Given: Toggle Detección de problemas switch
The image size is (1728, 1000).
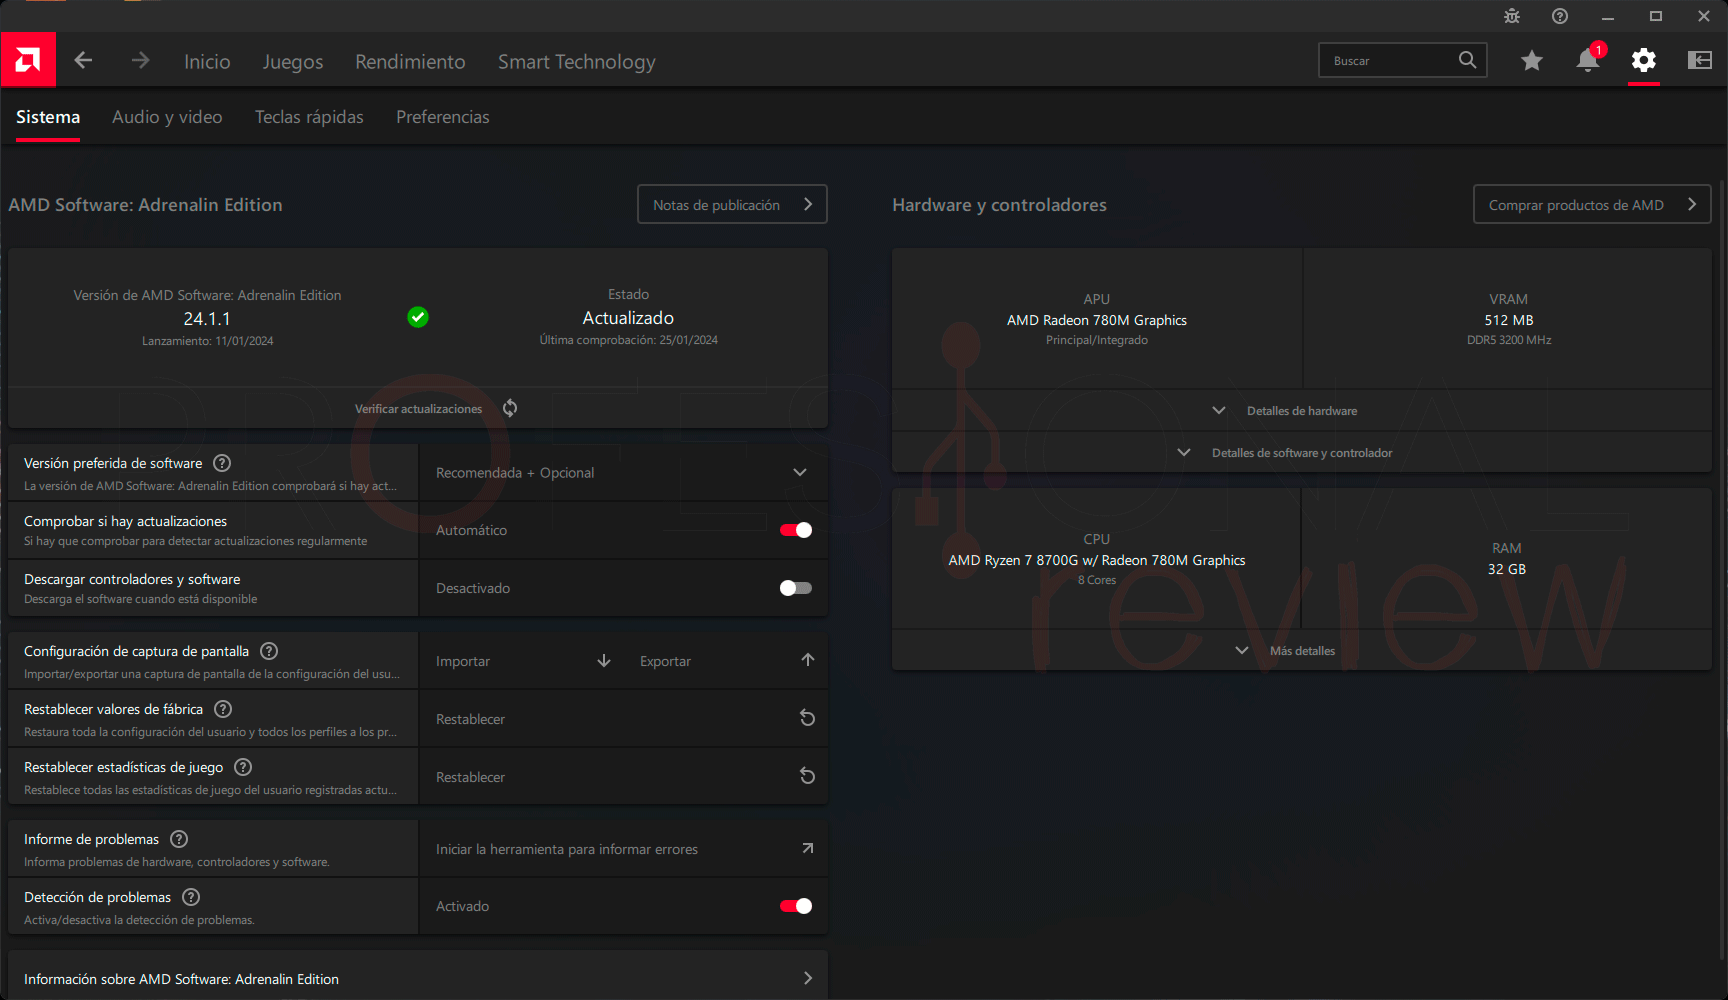Looking at the screenshot, I should (796, 906).
